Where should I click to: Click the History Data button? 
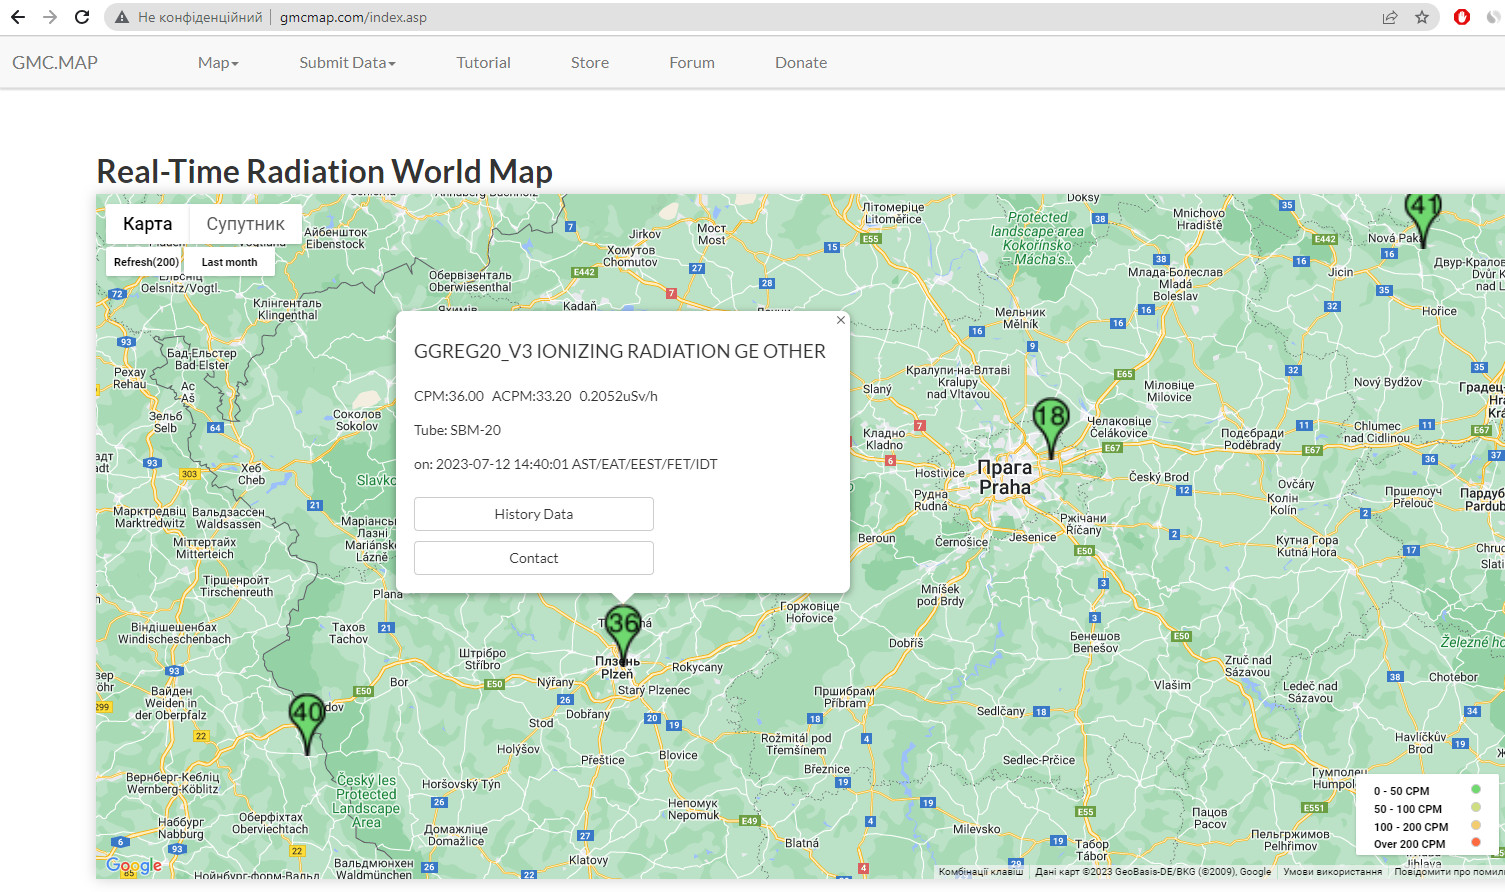click(x=533, y=513)
